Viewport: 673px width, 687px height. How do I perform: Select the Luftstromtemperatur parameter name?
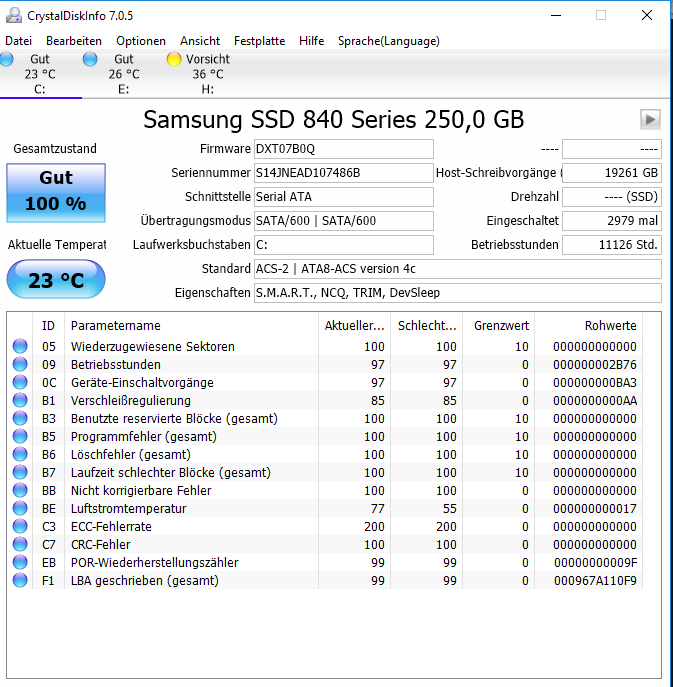(128, 508)
